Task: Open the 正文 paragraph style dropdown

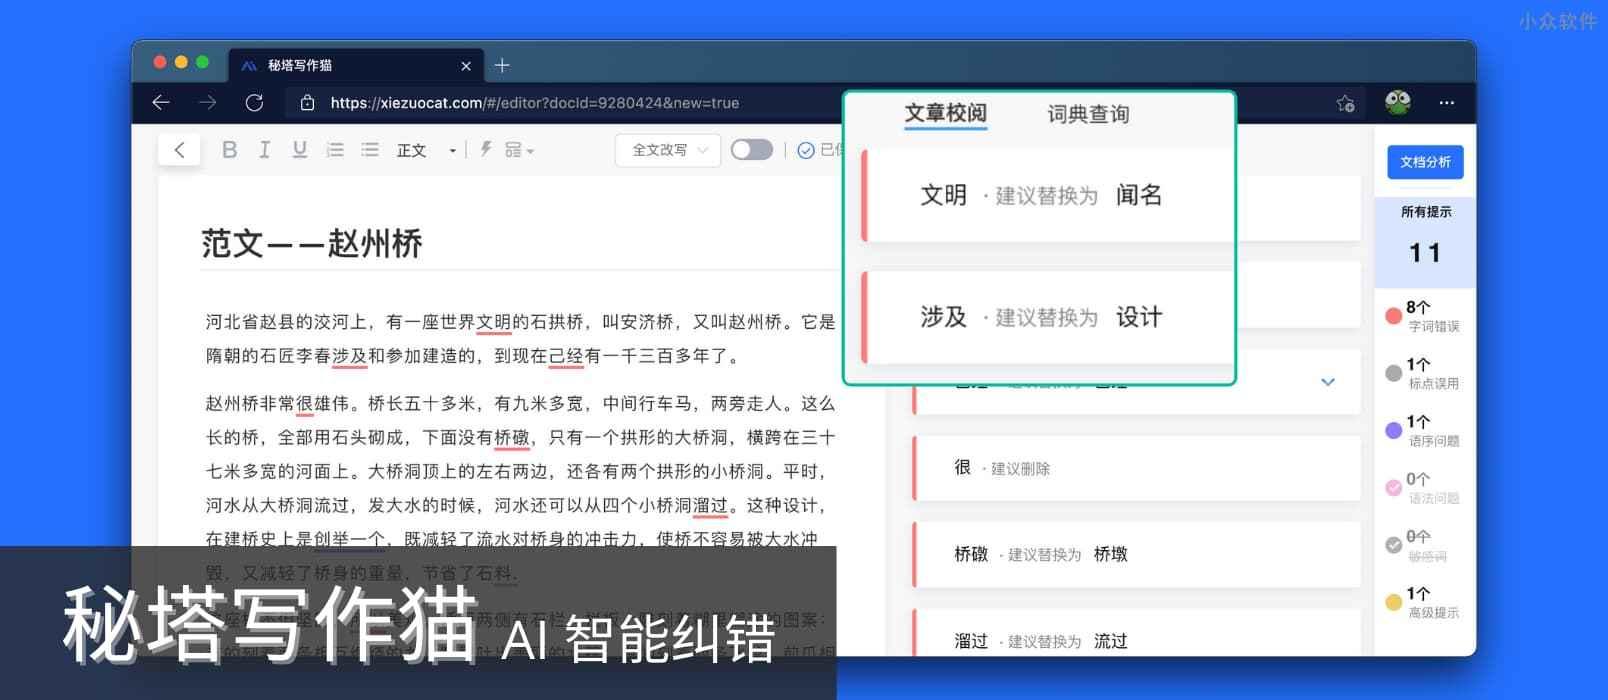Action: 426,150
